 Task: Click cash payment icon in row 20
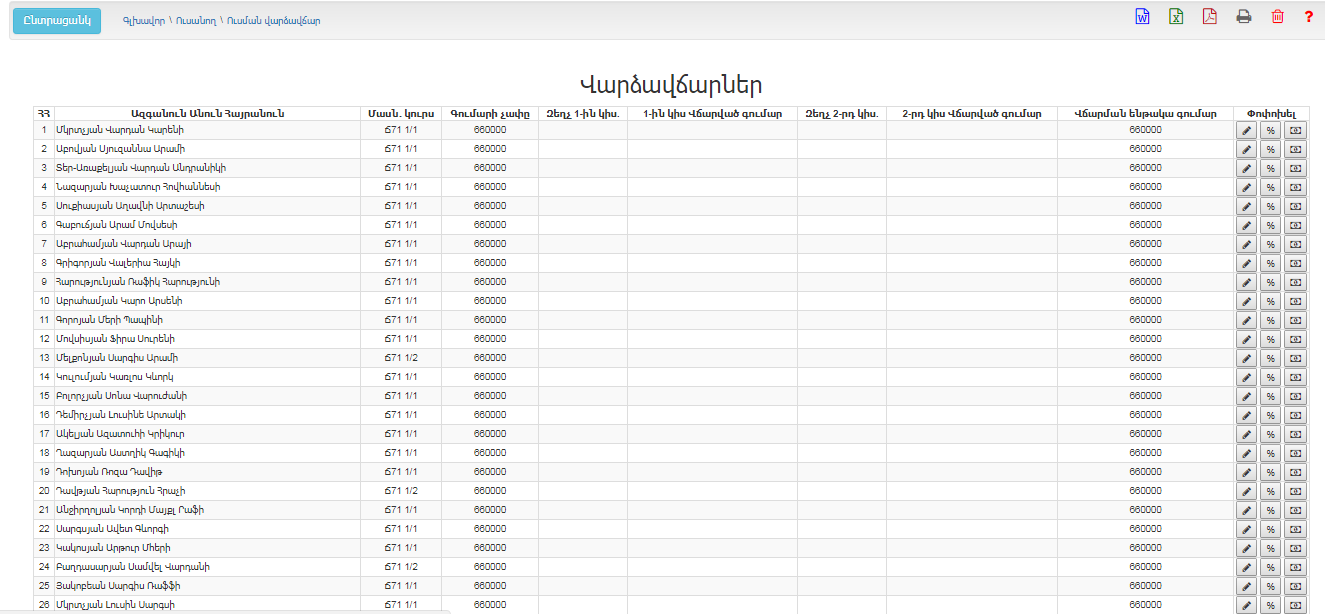[1295, 492]
